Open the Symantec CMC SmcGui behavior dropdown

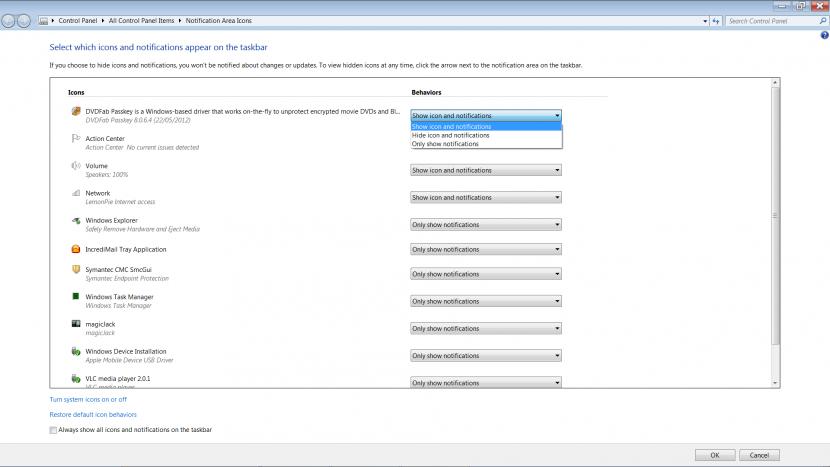click(485, 274)
